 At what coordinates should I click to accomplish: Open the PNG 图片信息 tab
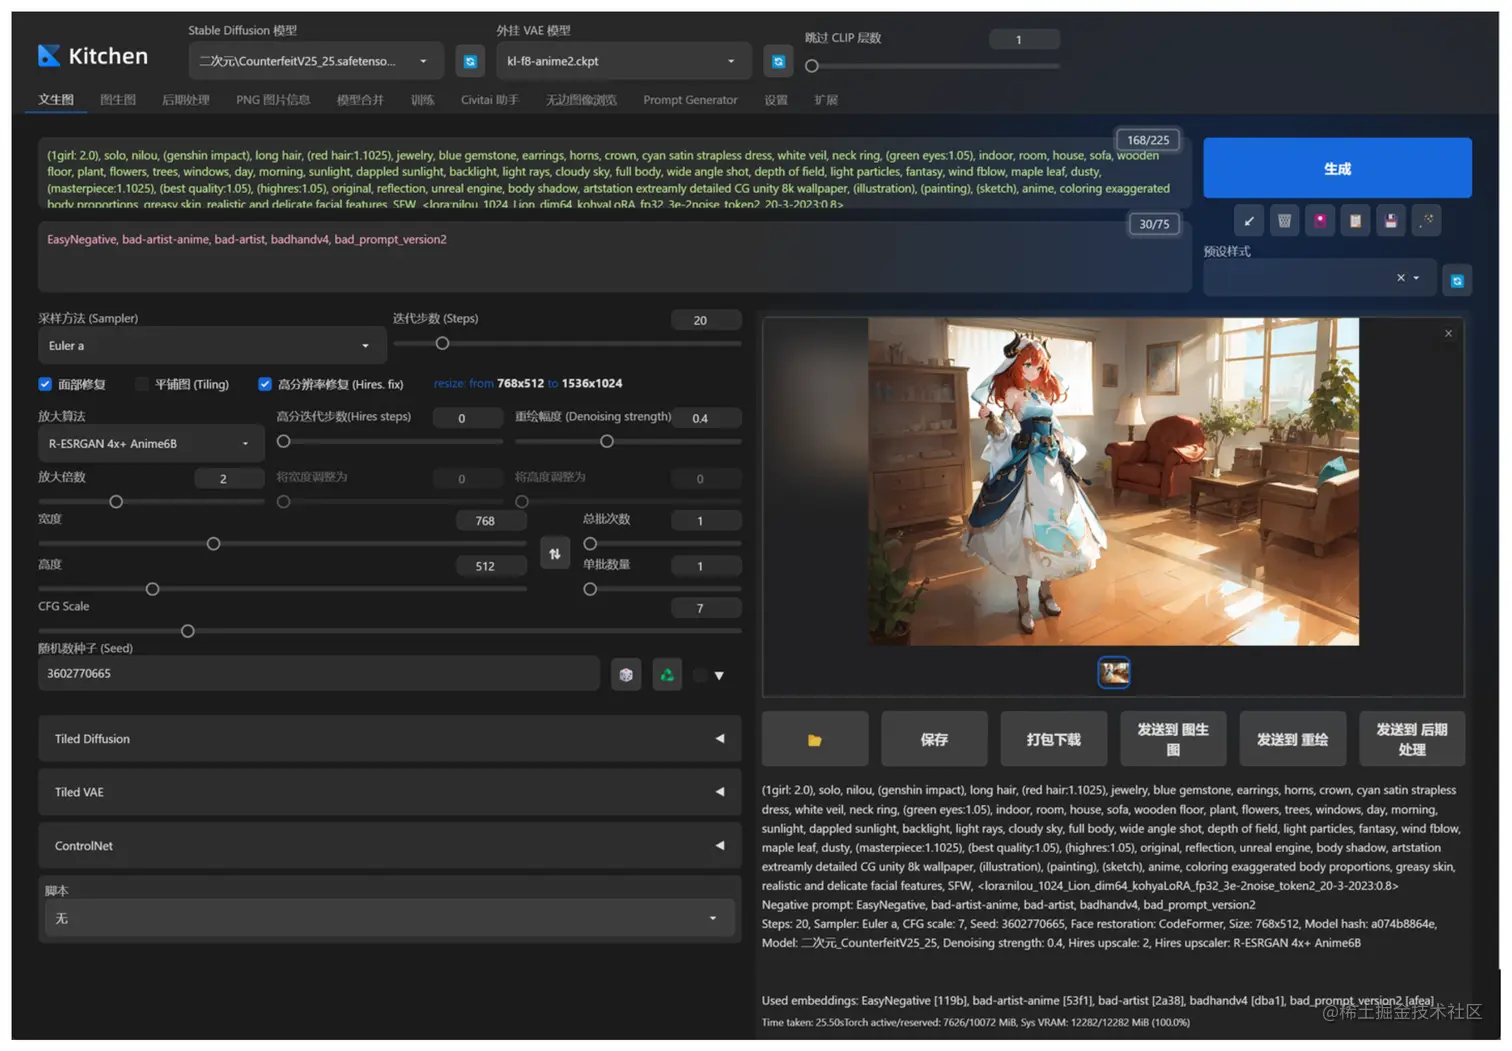[273, 100]
